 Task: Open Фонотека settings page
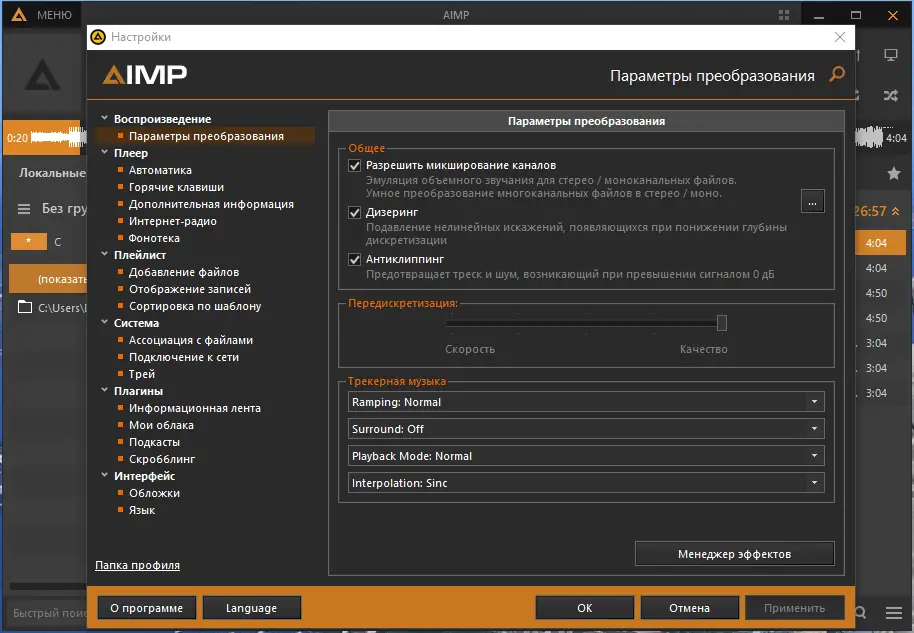(x=154, y=238)
